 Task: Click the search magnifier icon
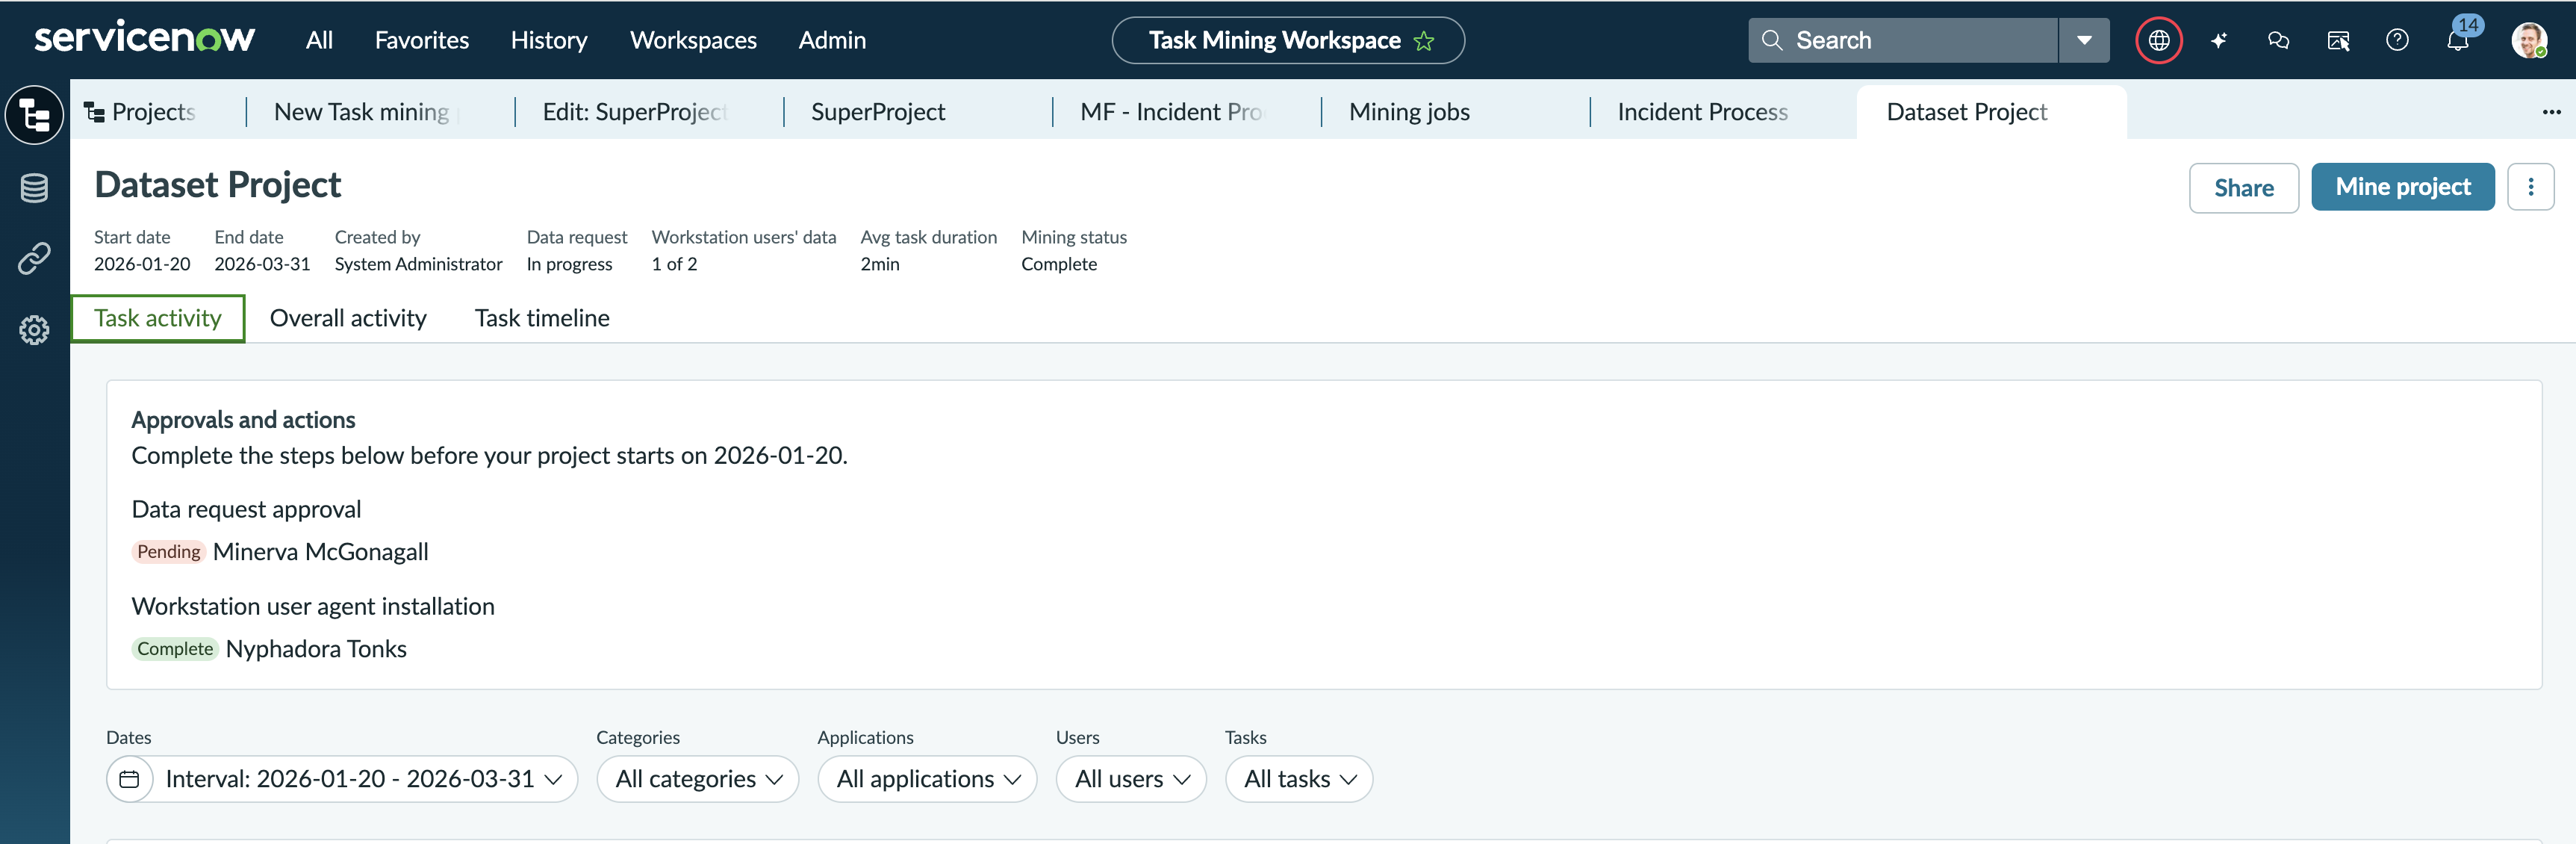(x=1771, y=40)
